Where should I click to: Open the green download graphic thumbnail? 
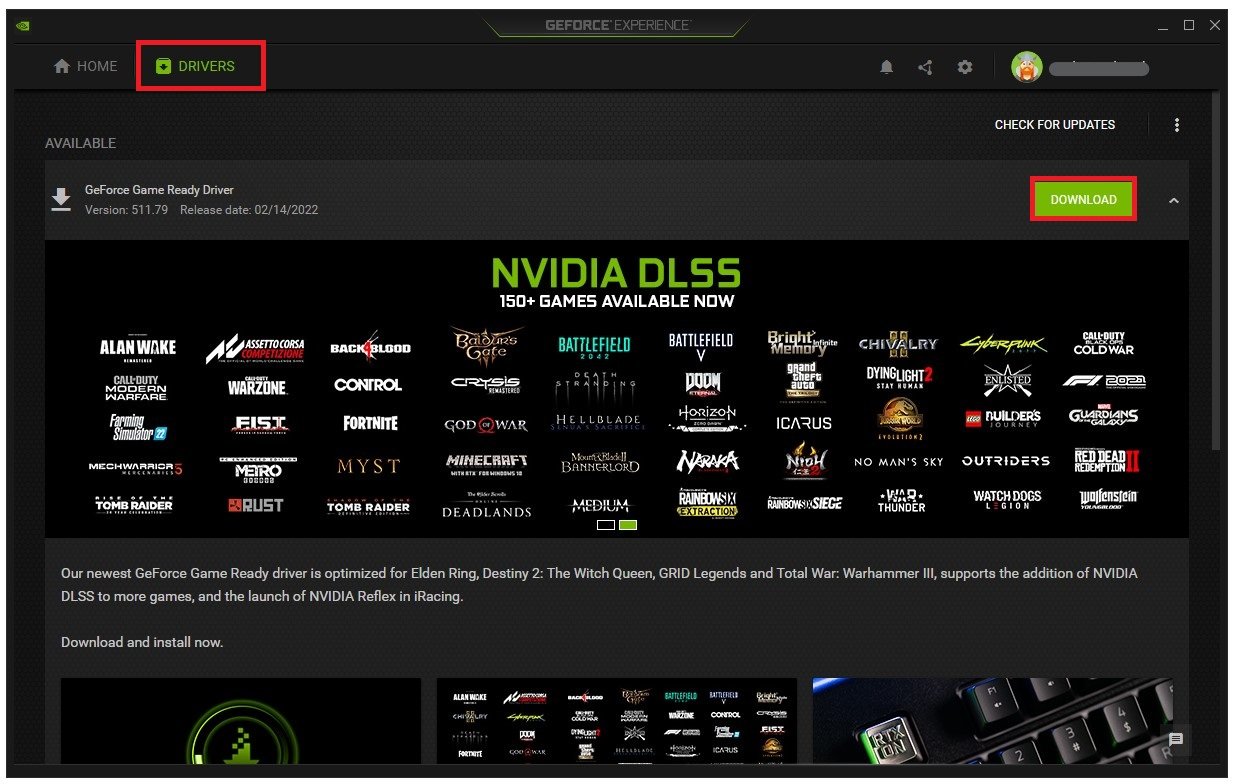(241, 721)
